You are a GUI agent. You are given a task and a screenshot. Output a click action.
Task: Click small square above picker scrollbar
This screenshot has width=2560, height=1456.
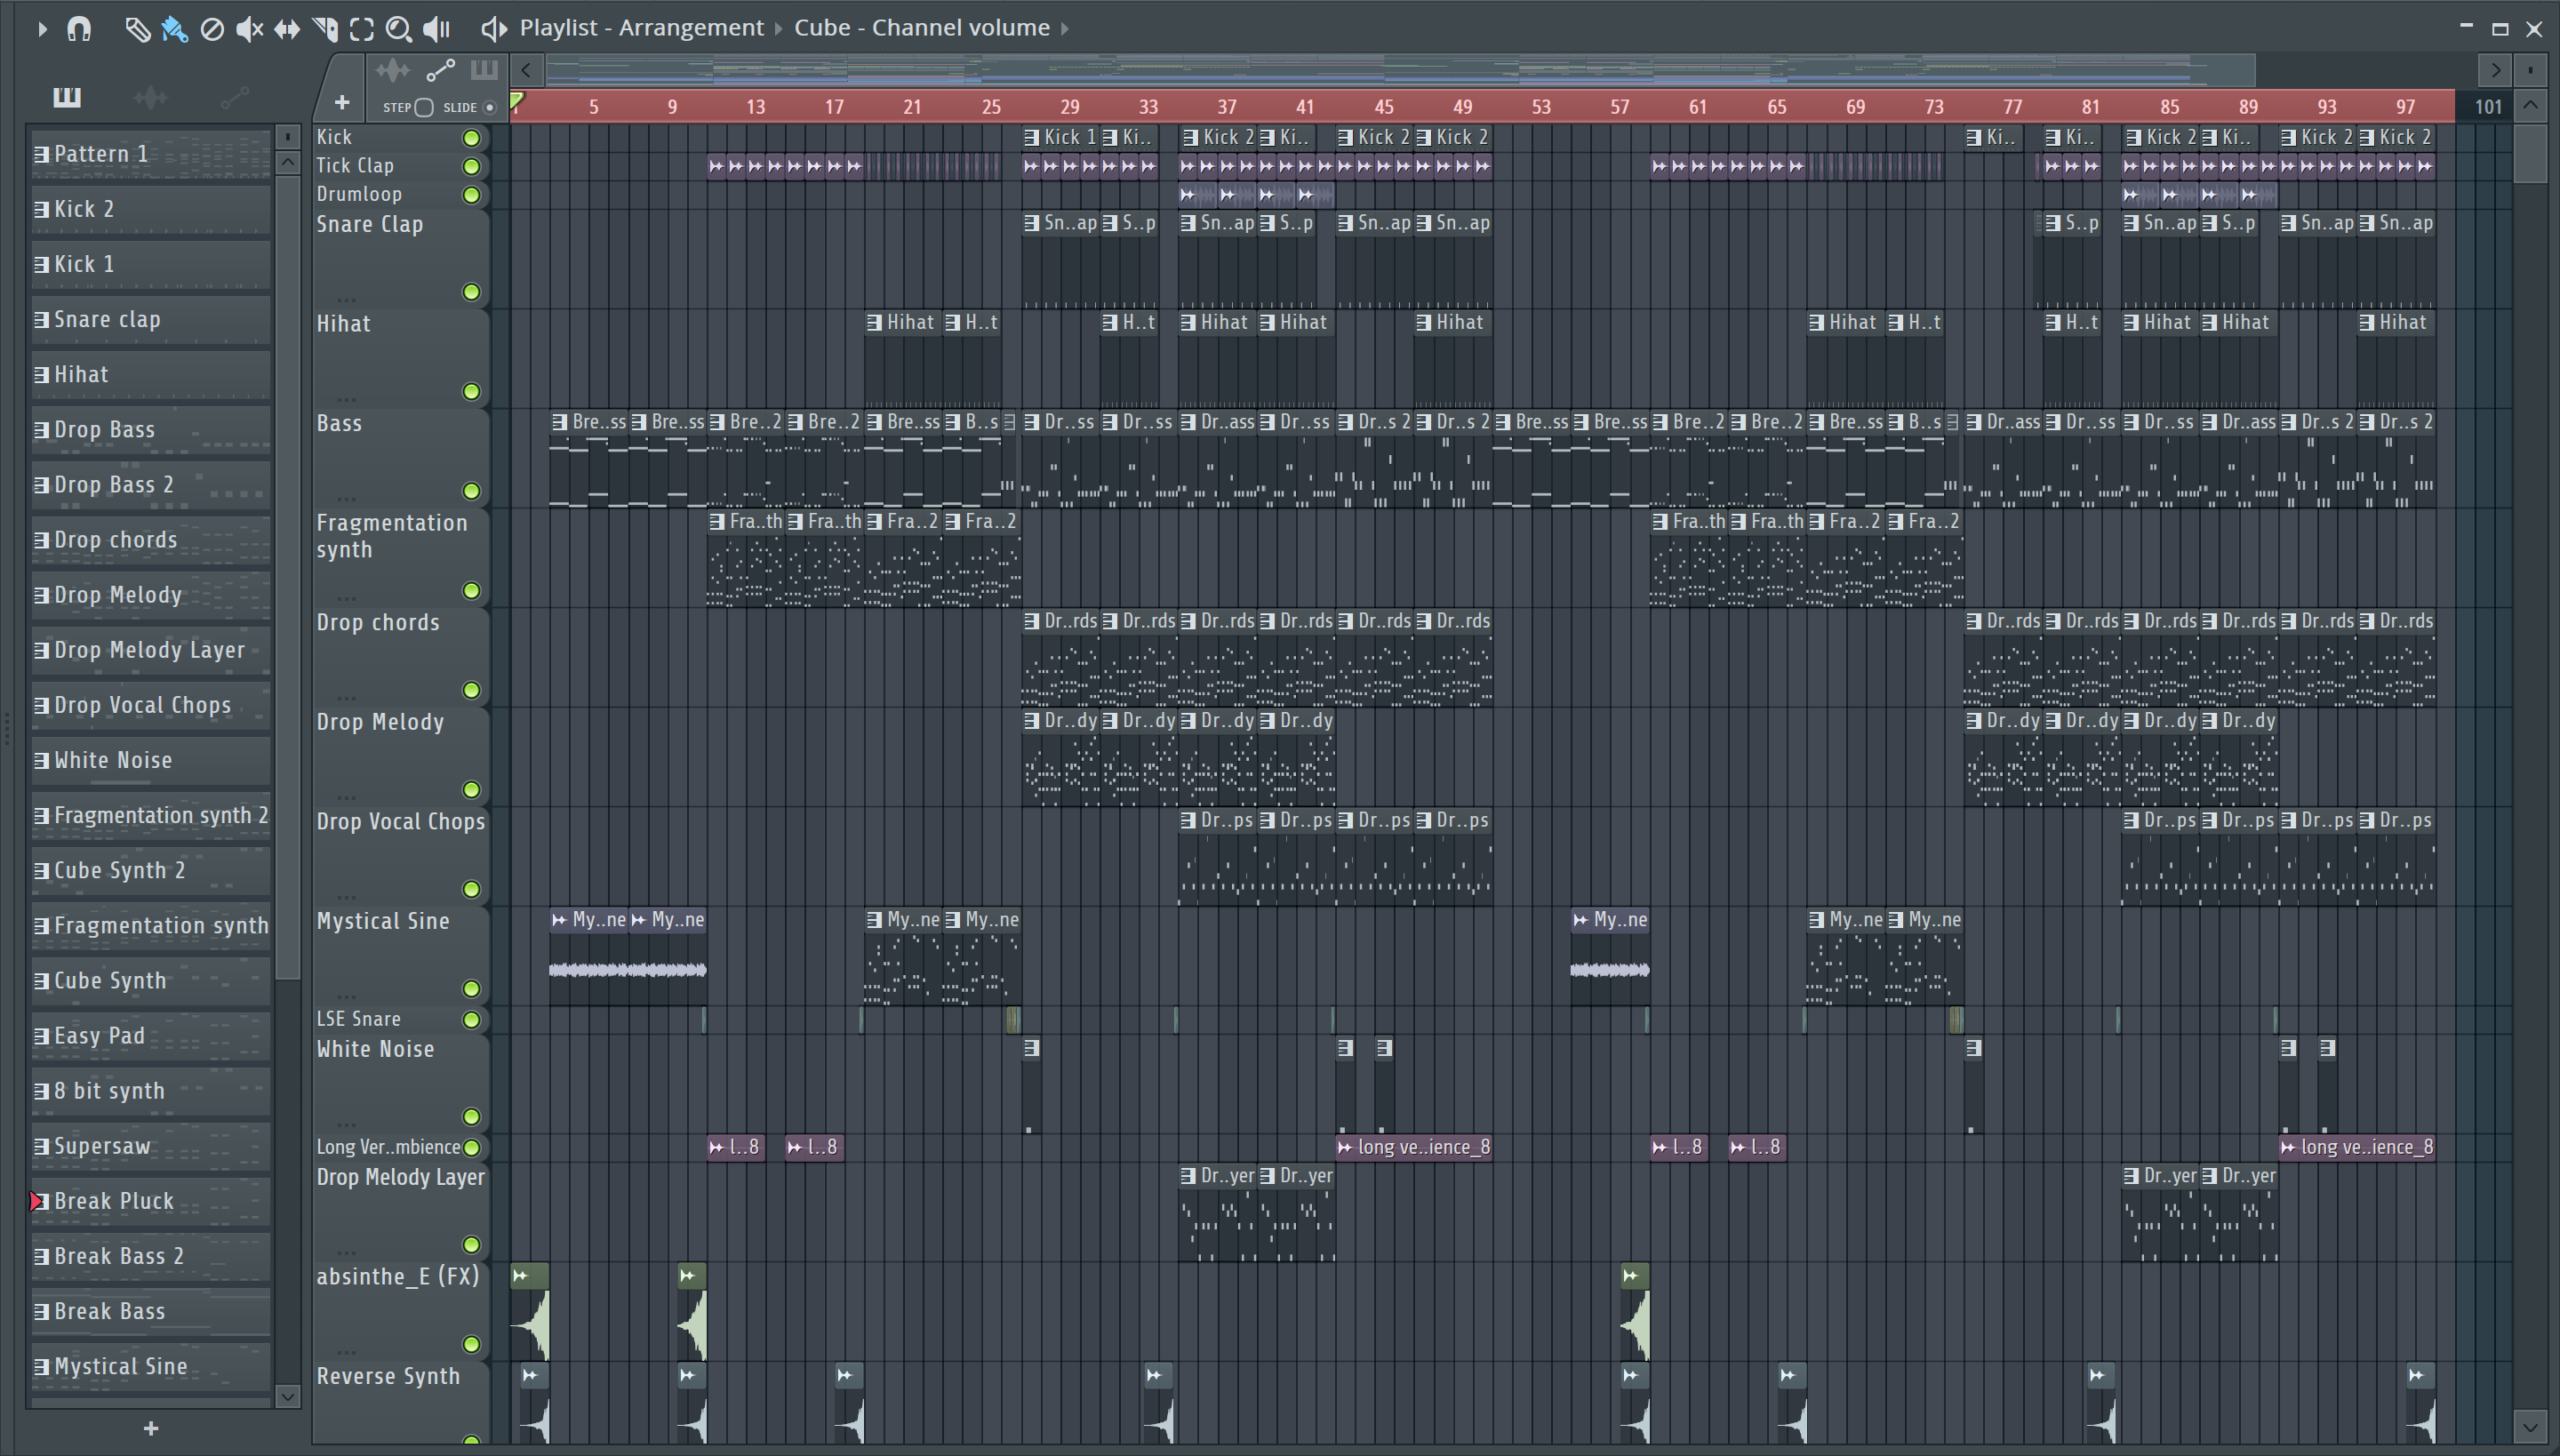(x=288, y=136)
